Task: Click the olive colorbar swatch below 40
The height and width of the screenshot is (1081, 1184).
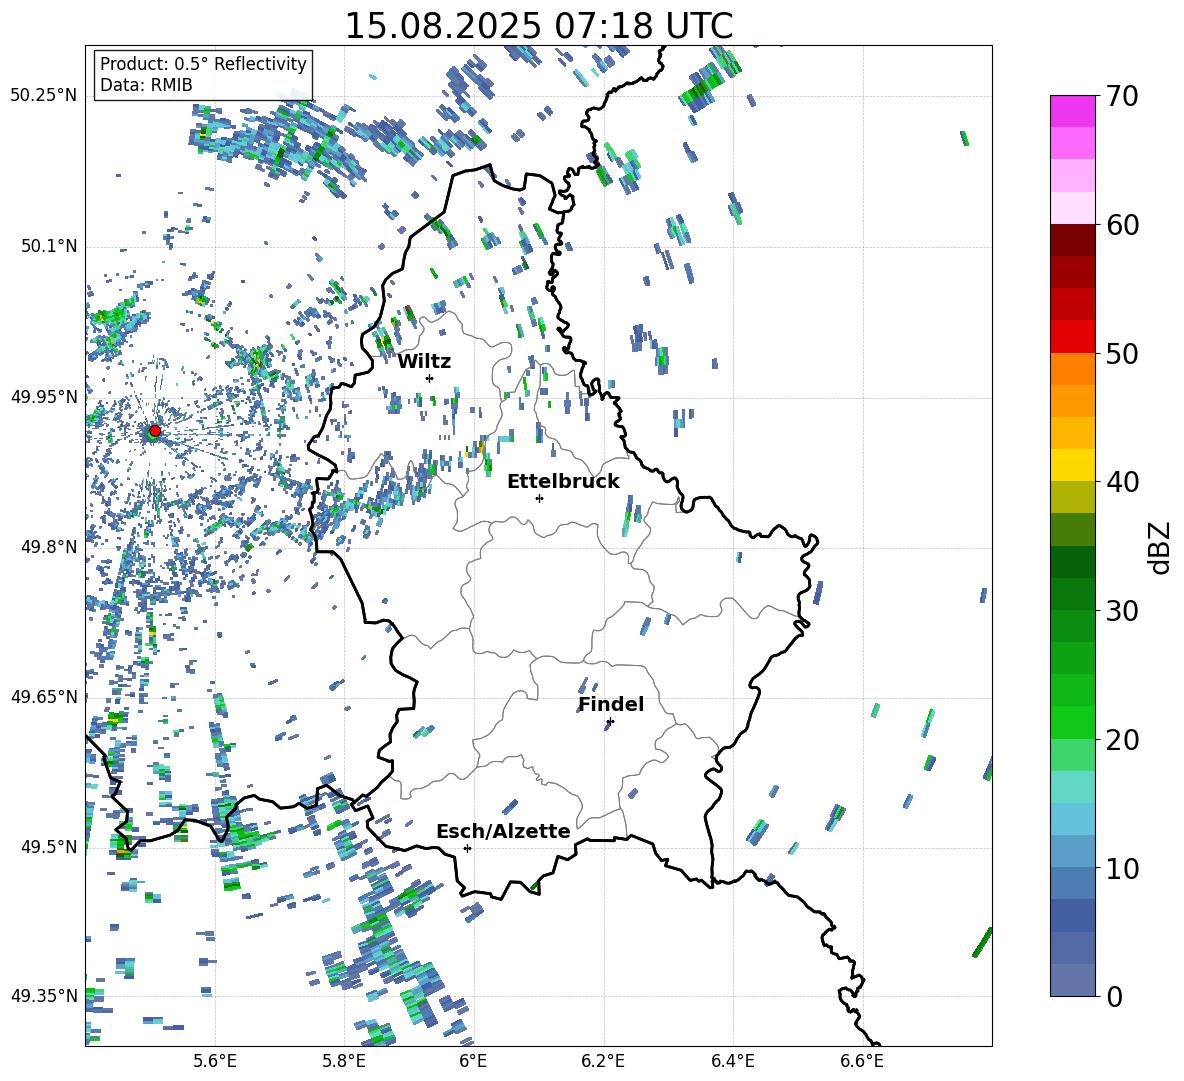Action: 1072,497
